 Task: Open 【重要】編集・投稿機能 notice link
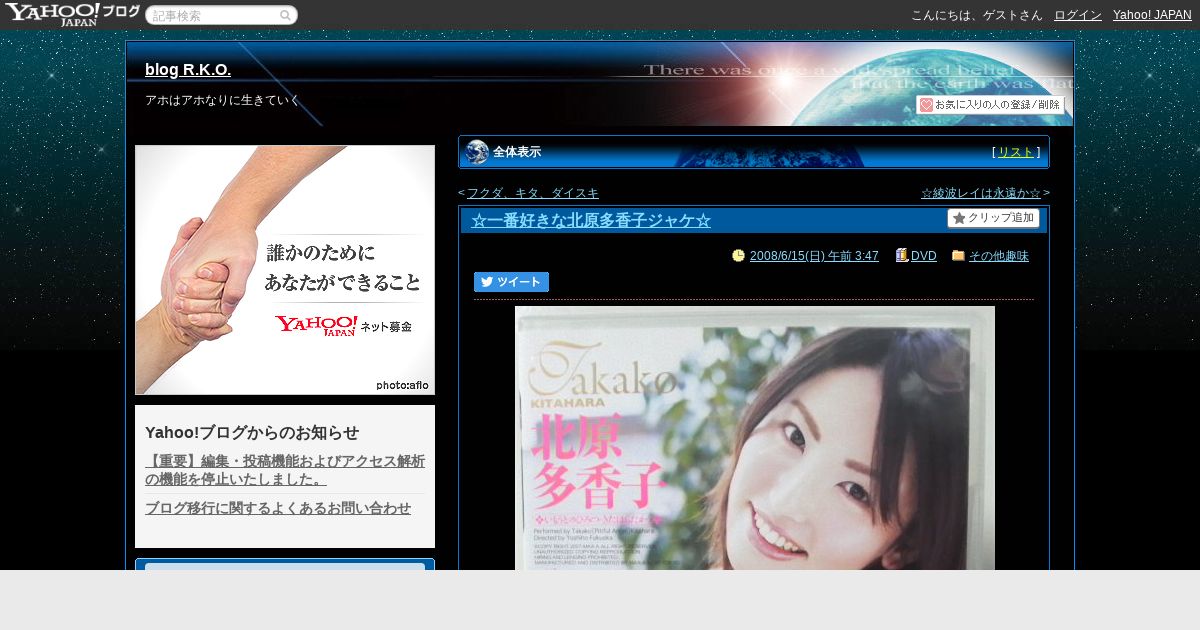pos(285,470)
